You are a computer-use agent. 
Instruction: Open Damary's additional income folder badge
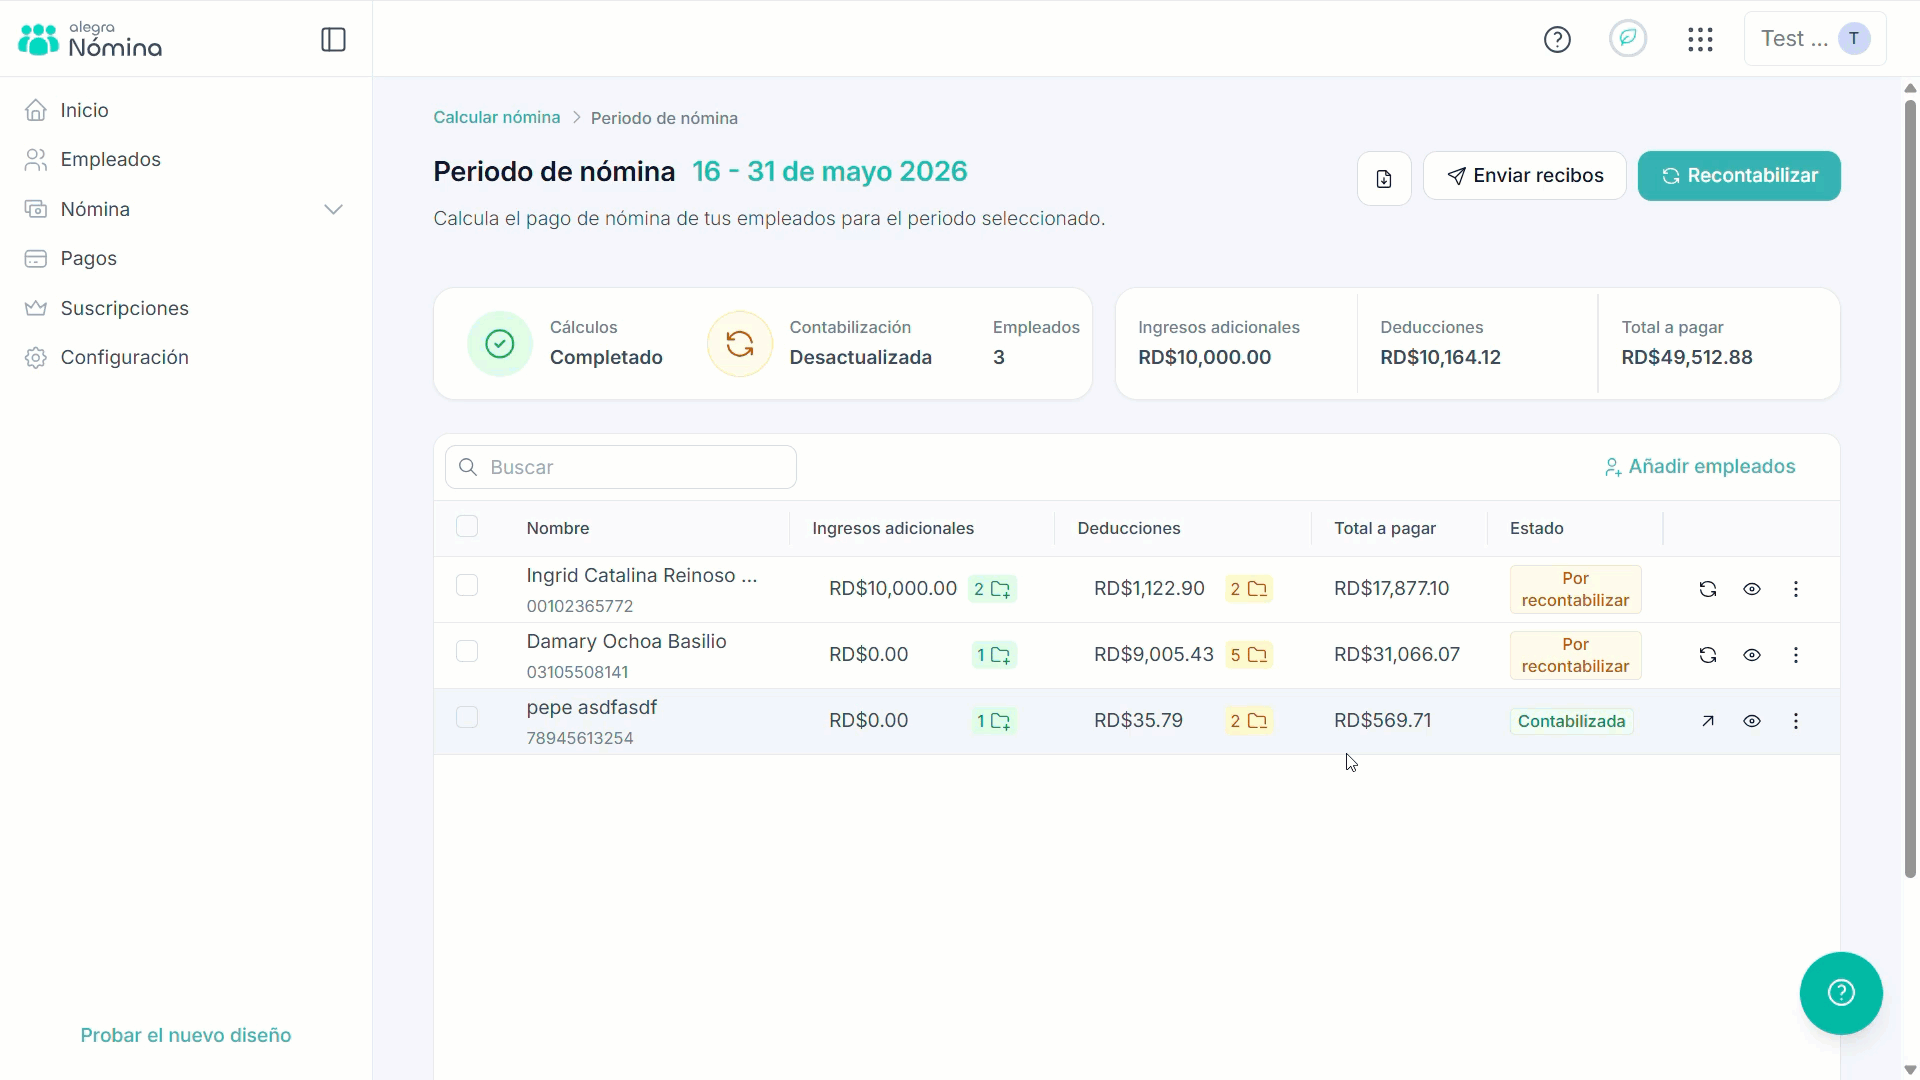coord(994,655)
